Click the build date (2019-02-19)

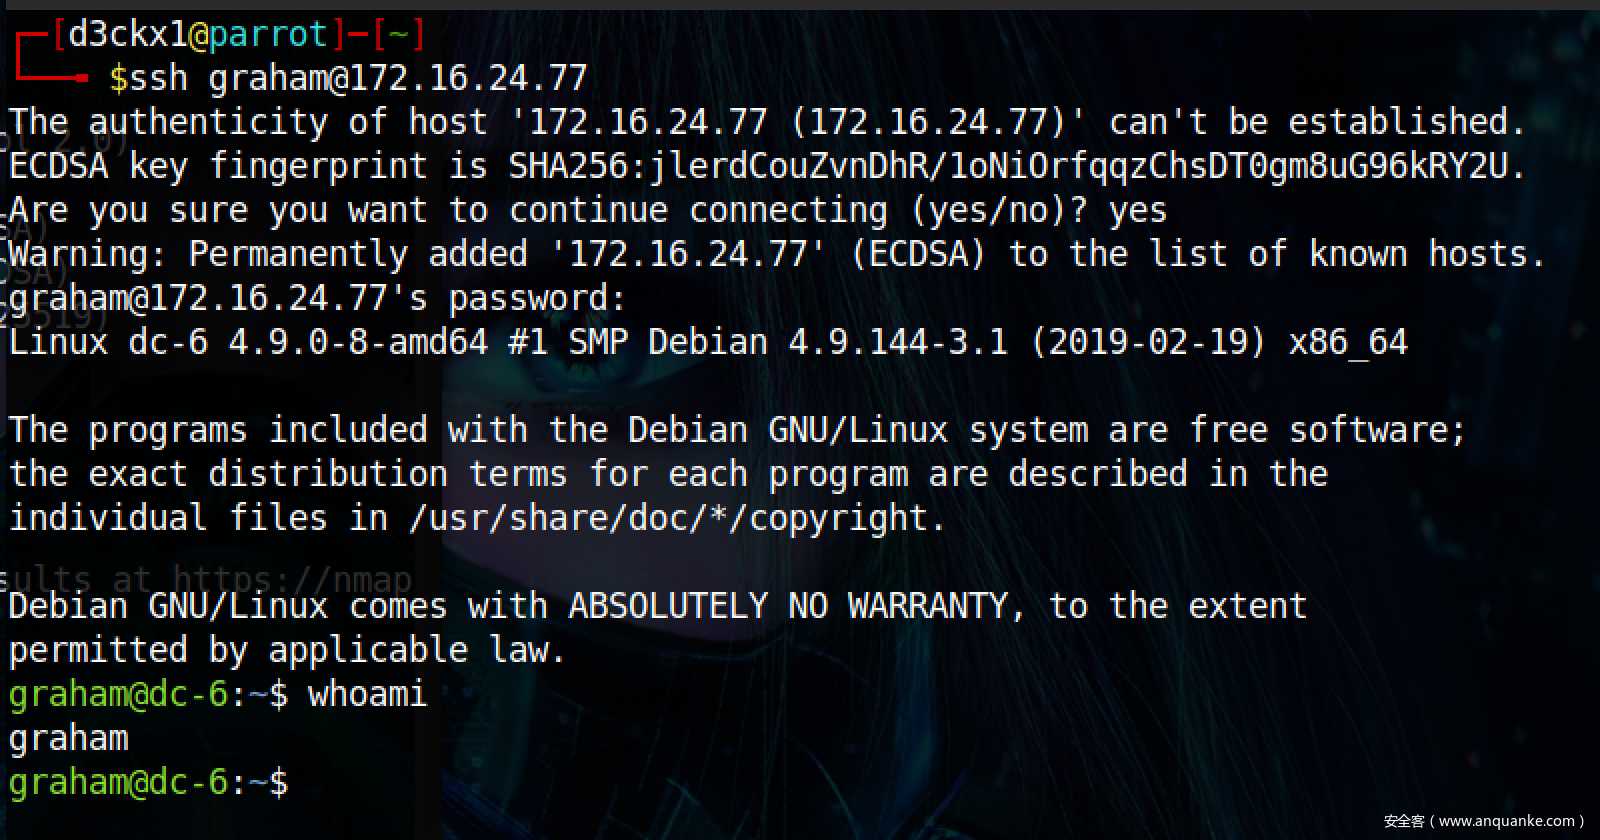(x=1148, y=342)
